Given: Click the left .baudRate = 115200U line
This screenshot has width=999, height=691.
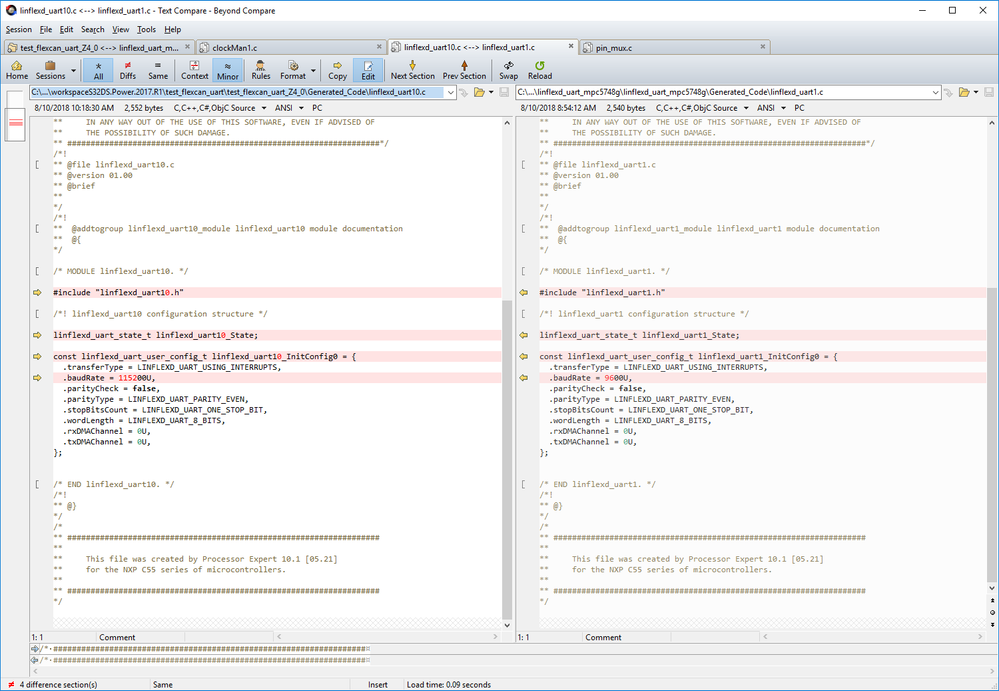Looking at the screenshot, I should tap(277, 378).
